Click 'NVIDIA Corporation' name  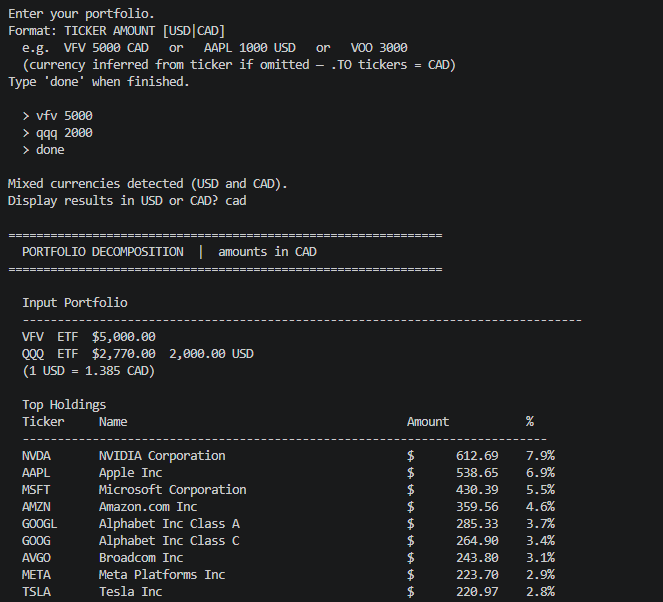(162, 456)
